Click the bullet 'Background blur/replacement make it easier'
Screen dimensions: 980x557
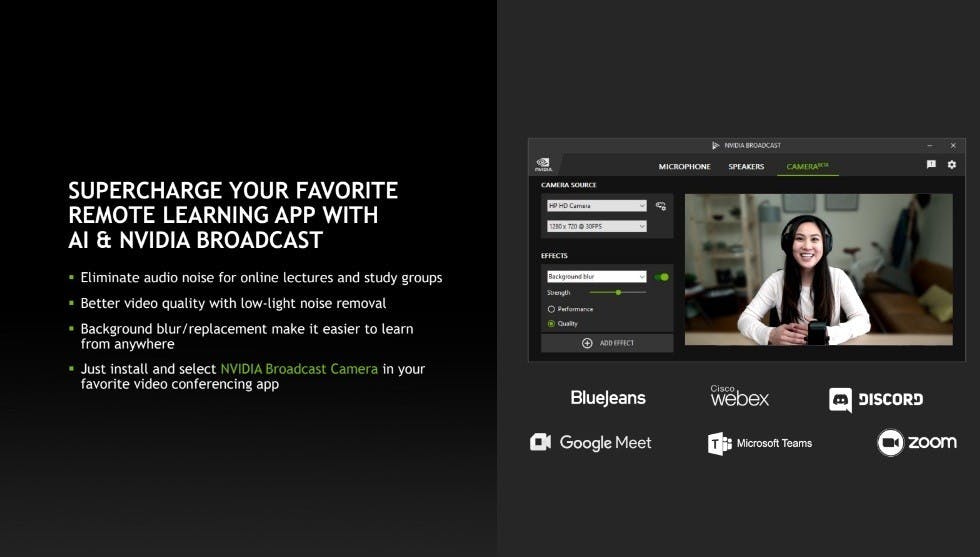coord(247,336)
